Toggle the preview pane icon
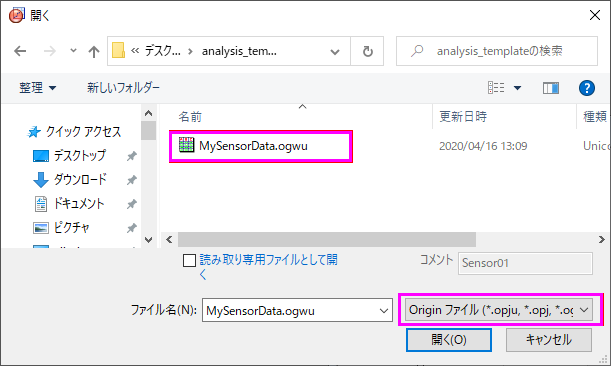611x366 pixels. (551, 88)
